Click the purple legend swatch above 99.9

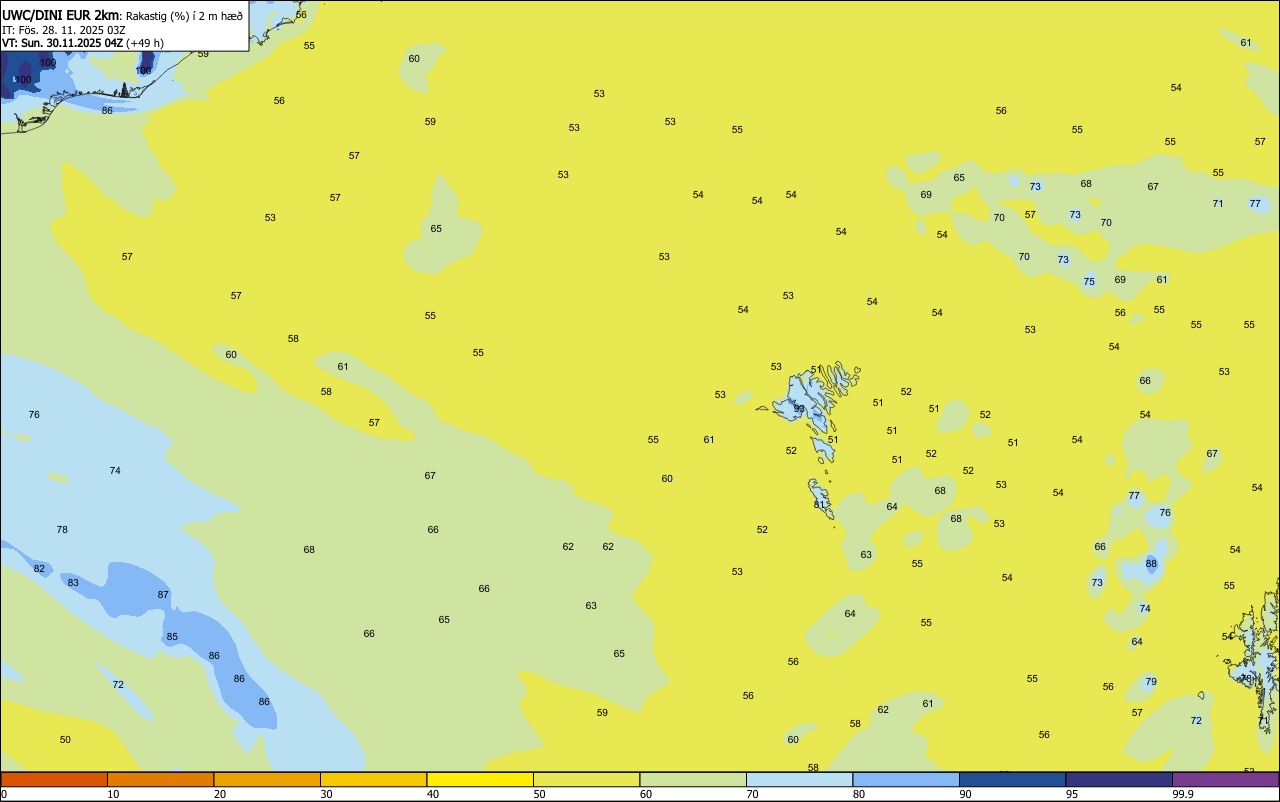[1225, 779]
